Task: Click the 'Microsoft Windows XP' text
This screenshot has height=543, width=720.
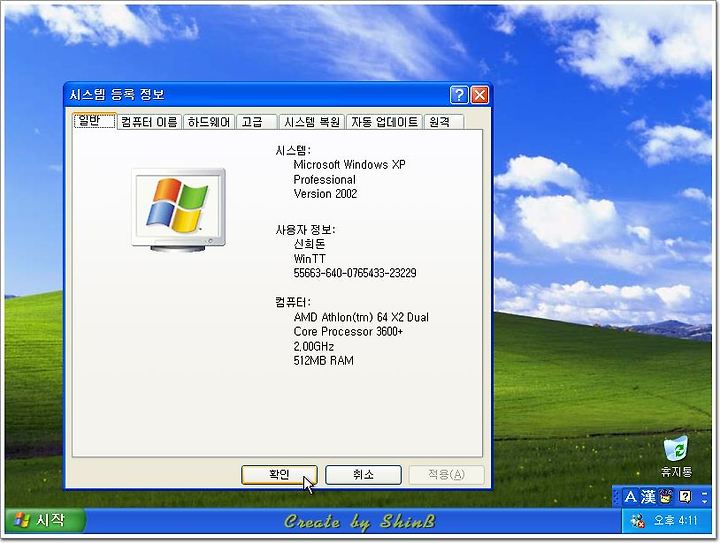Action: [x=349, y=165]
